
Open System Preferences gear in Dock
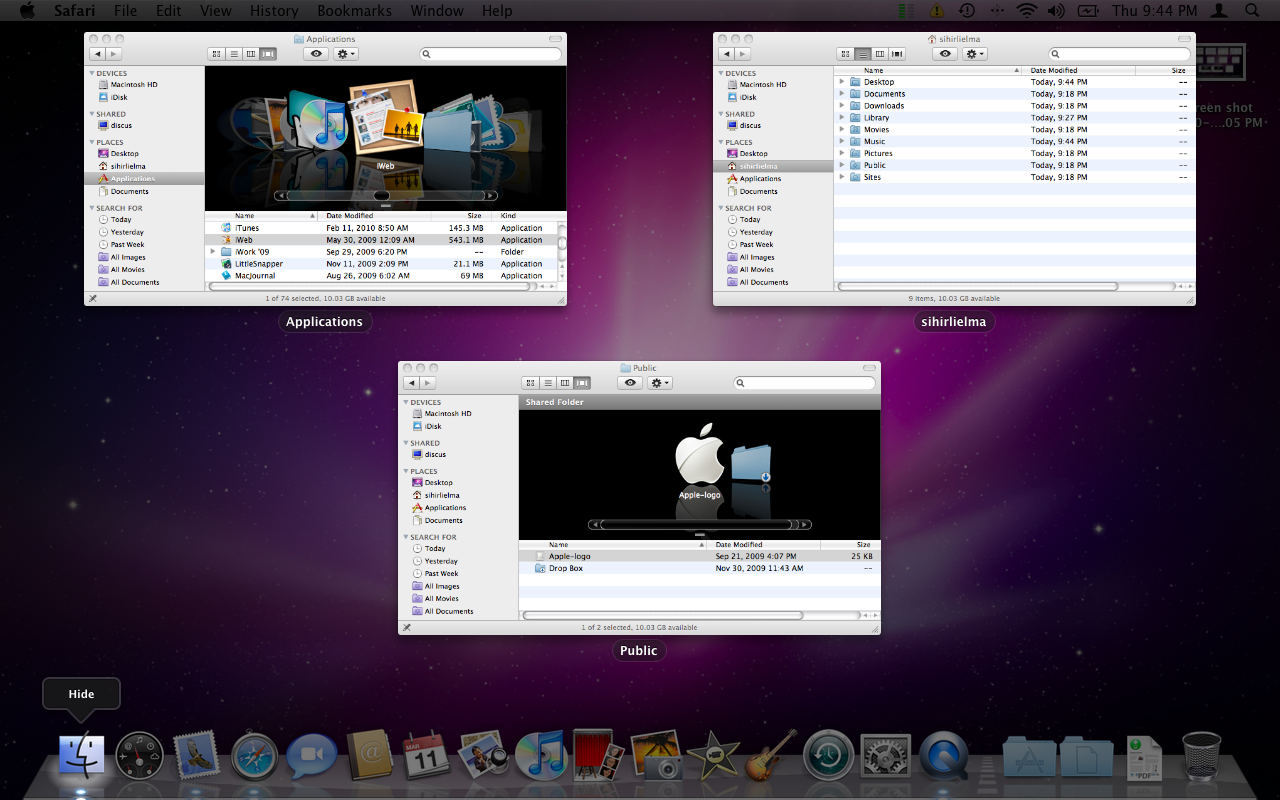(x=885, y=755)
